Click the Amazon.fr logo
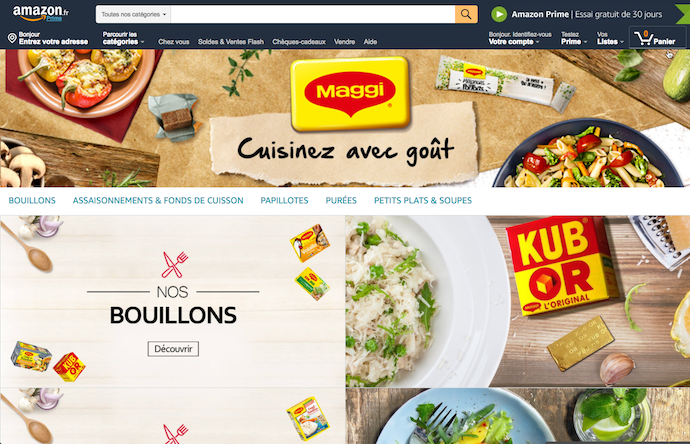This screenshot has width=690, height=444. [x=40, y=13]
